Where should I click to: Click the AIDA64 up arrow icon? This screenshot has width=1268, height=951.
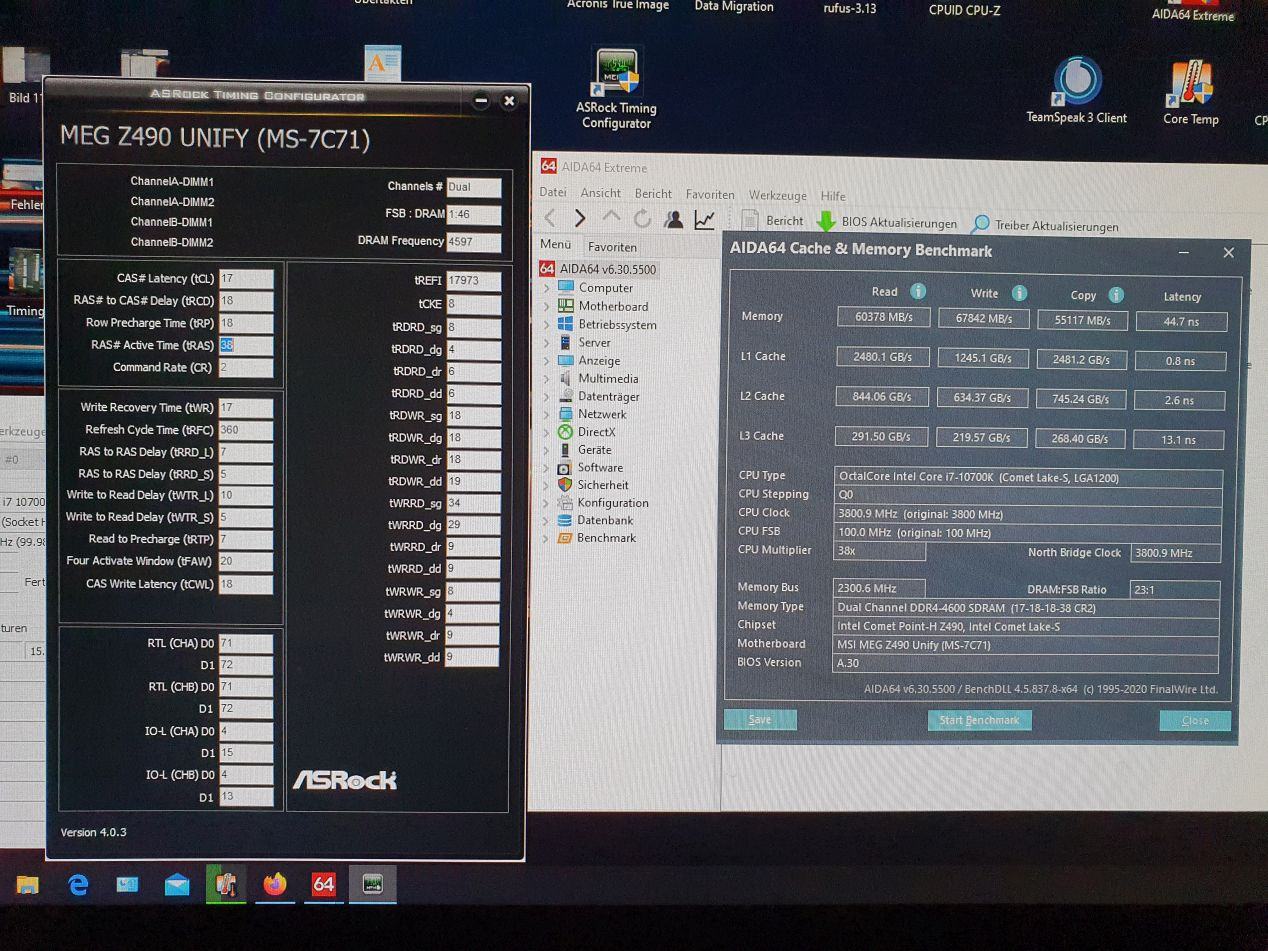click(611, 217)
